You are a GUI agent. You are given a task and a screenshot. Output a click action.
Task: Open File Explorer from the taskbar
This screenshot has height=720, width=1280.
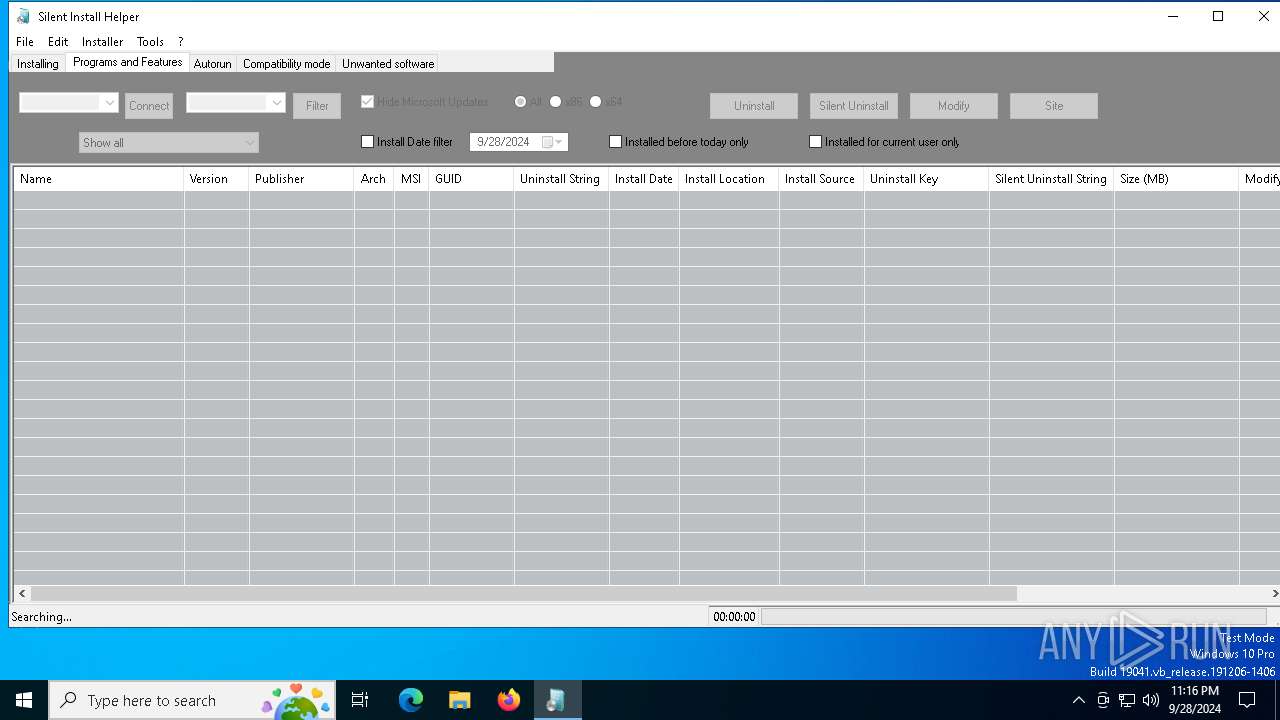[x=459, y=700]
